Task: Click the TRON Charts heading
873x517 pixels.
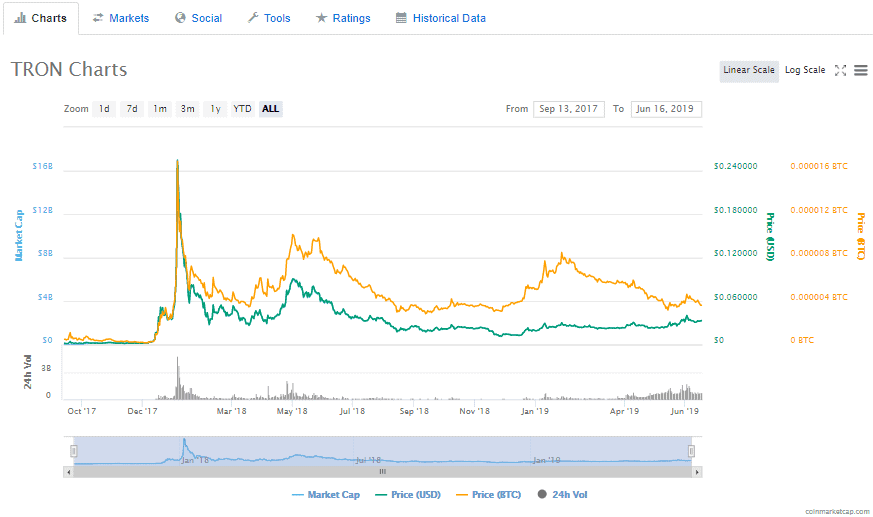Action: [x=69, y=70]
